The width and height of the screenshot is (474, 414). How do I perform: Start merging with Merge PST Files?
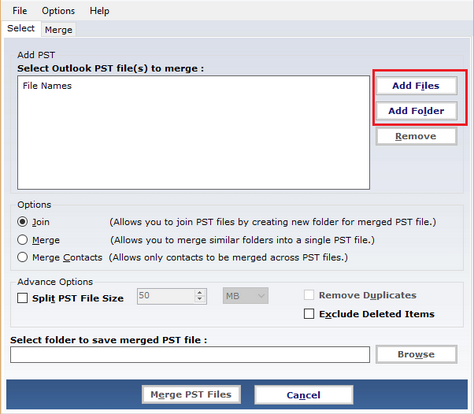[191, 395]
